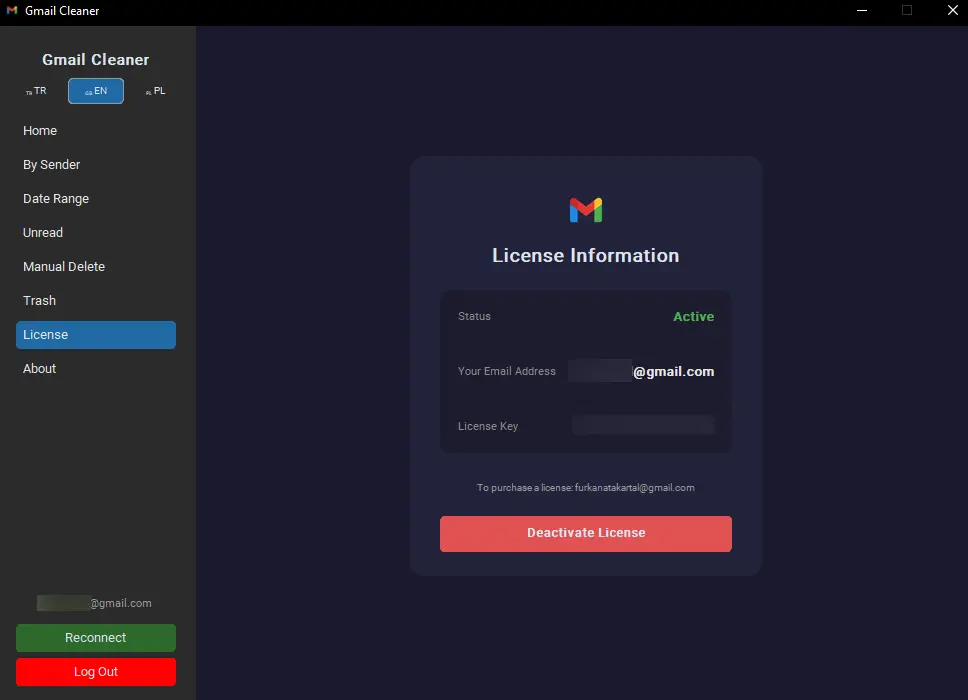Select the License menu item
Screen dimensions: 968x700
(96, 335)
